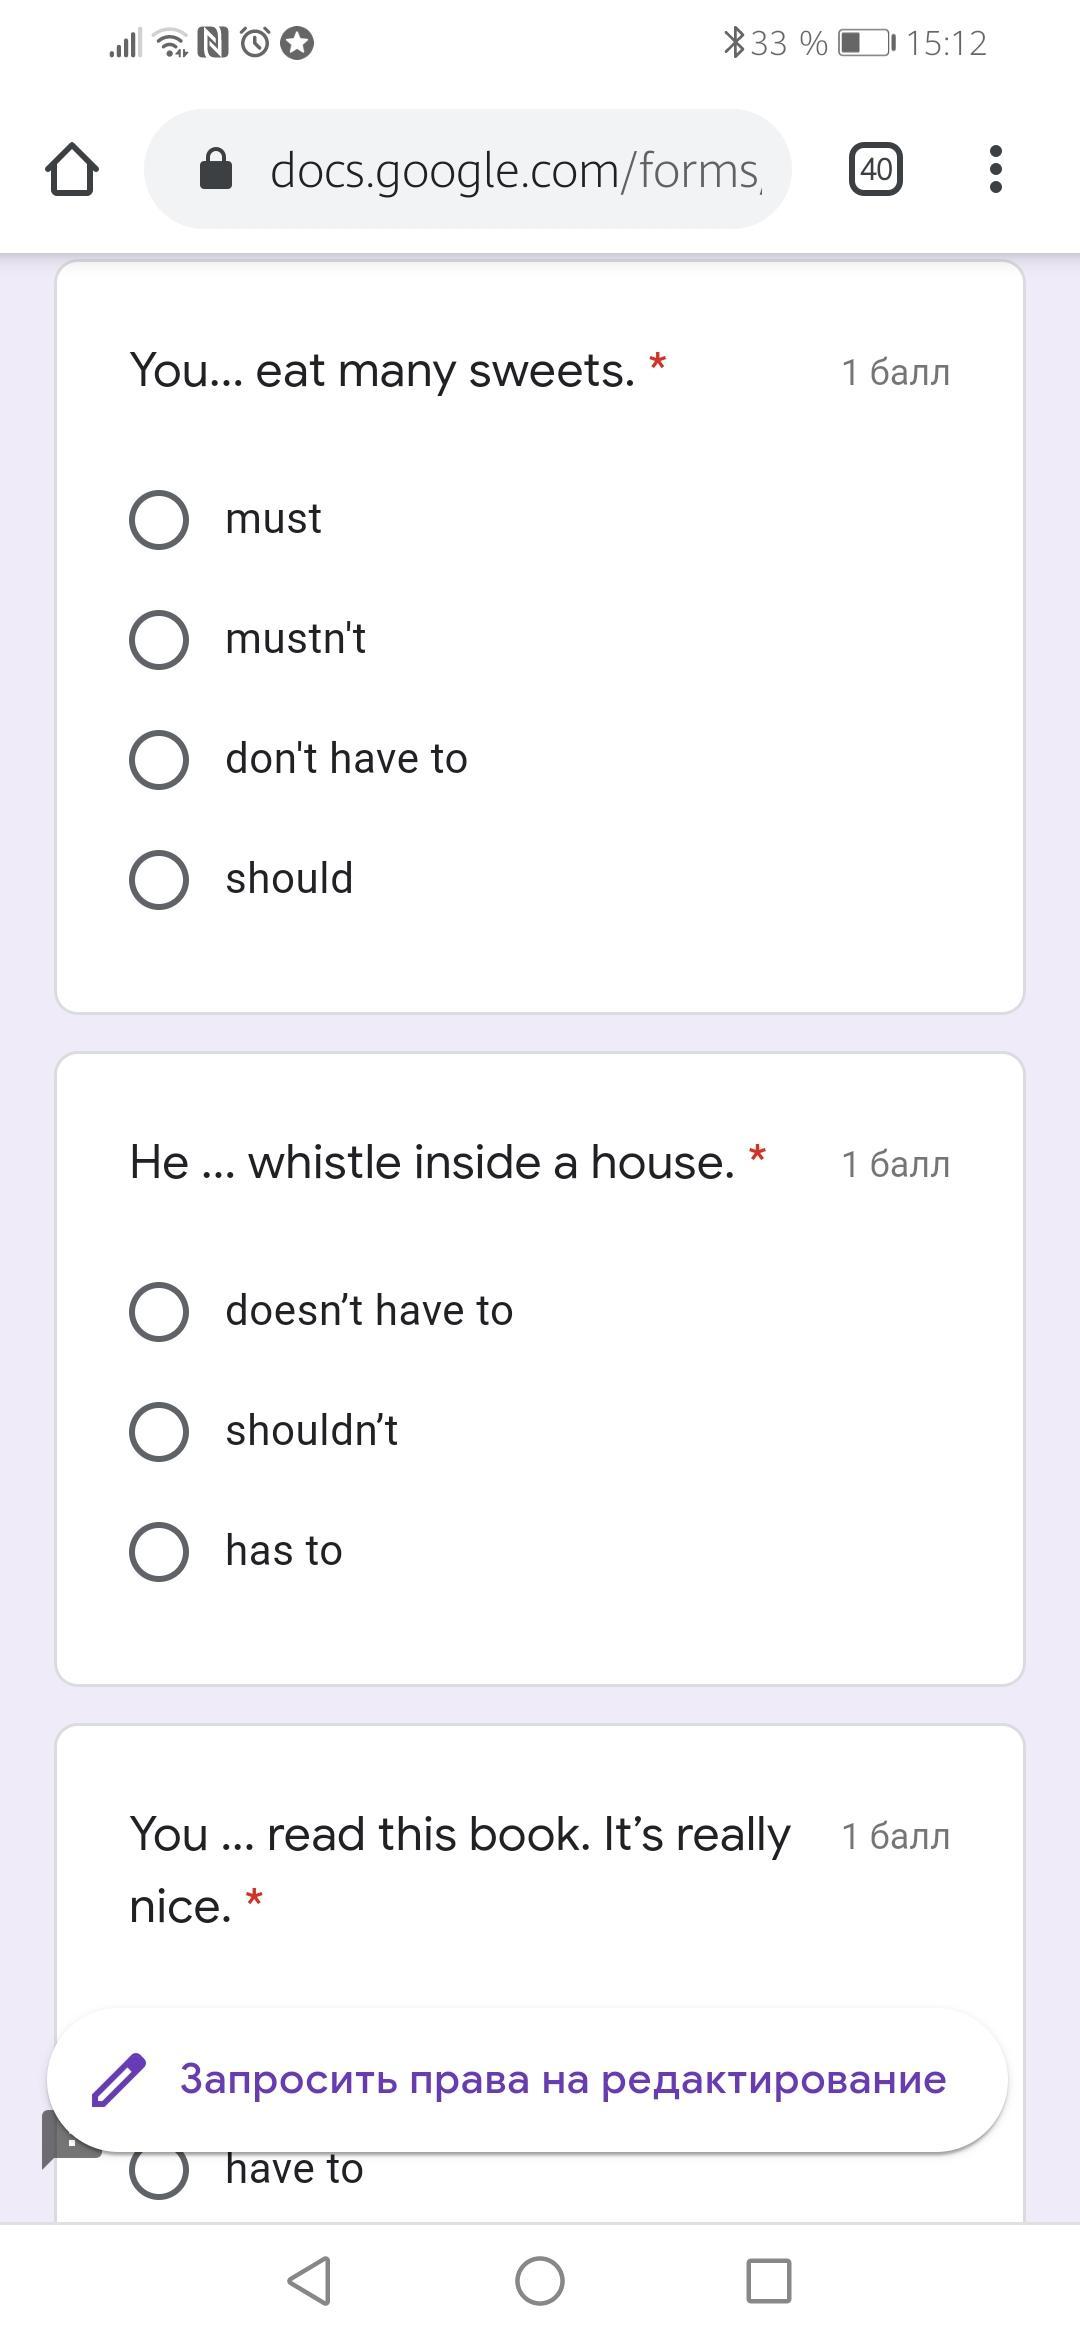Tap the browser home icon

(x=72, y=169)
